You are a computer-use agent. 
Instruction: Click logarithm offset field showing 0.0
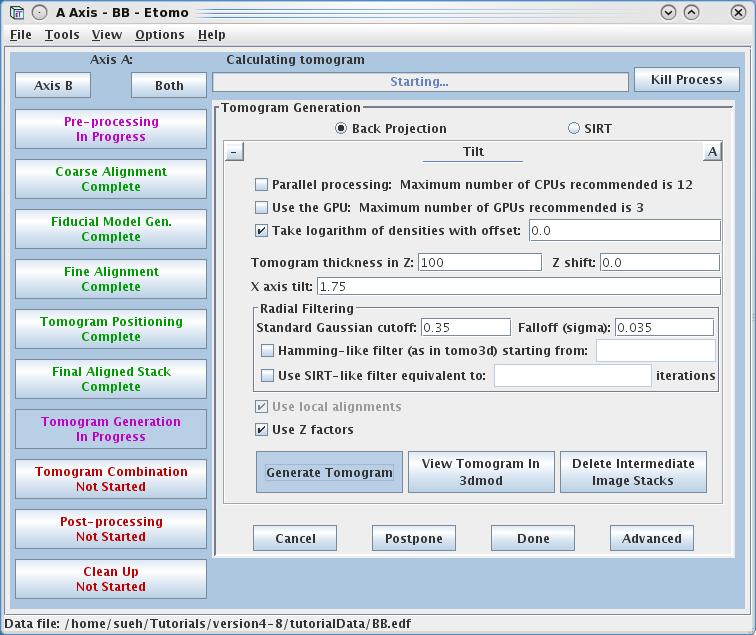click(x=625, y=230)
